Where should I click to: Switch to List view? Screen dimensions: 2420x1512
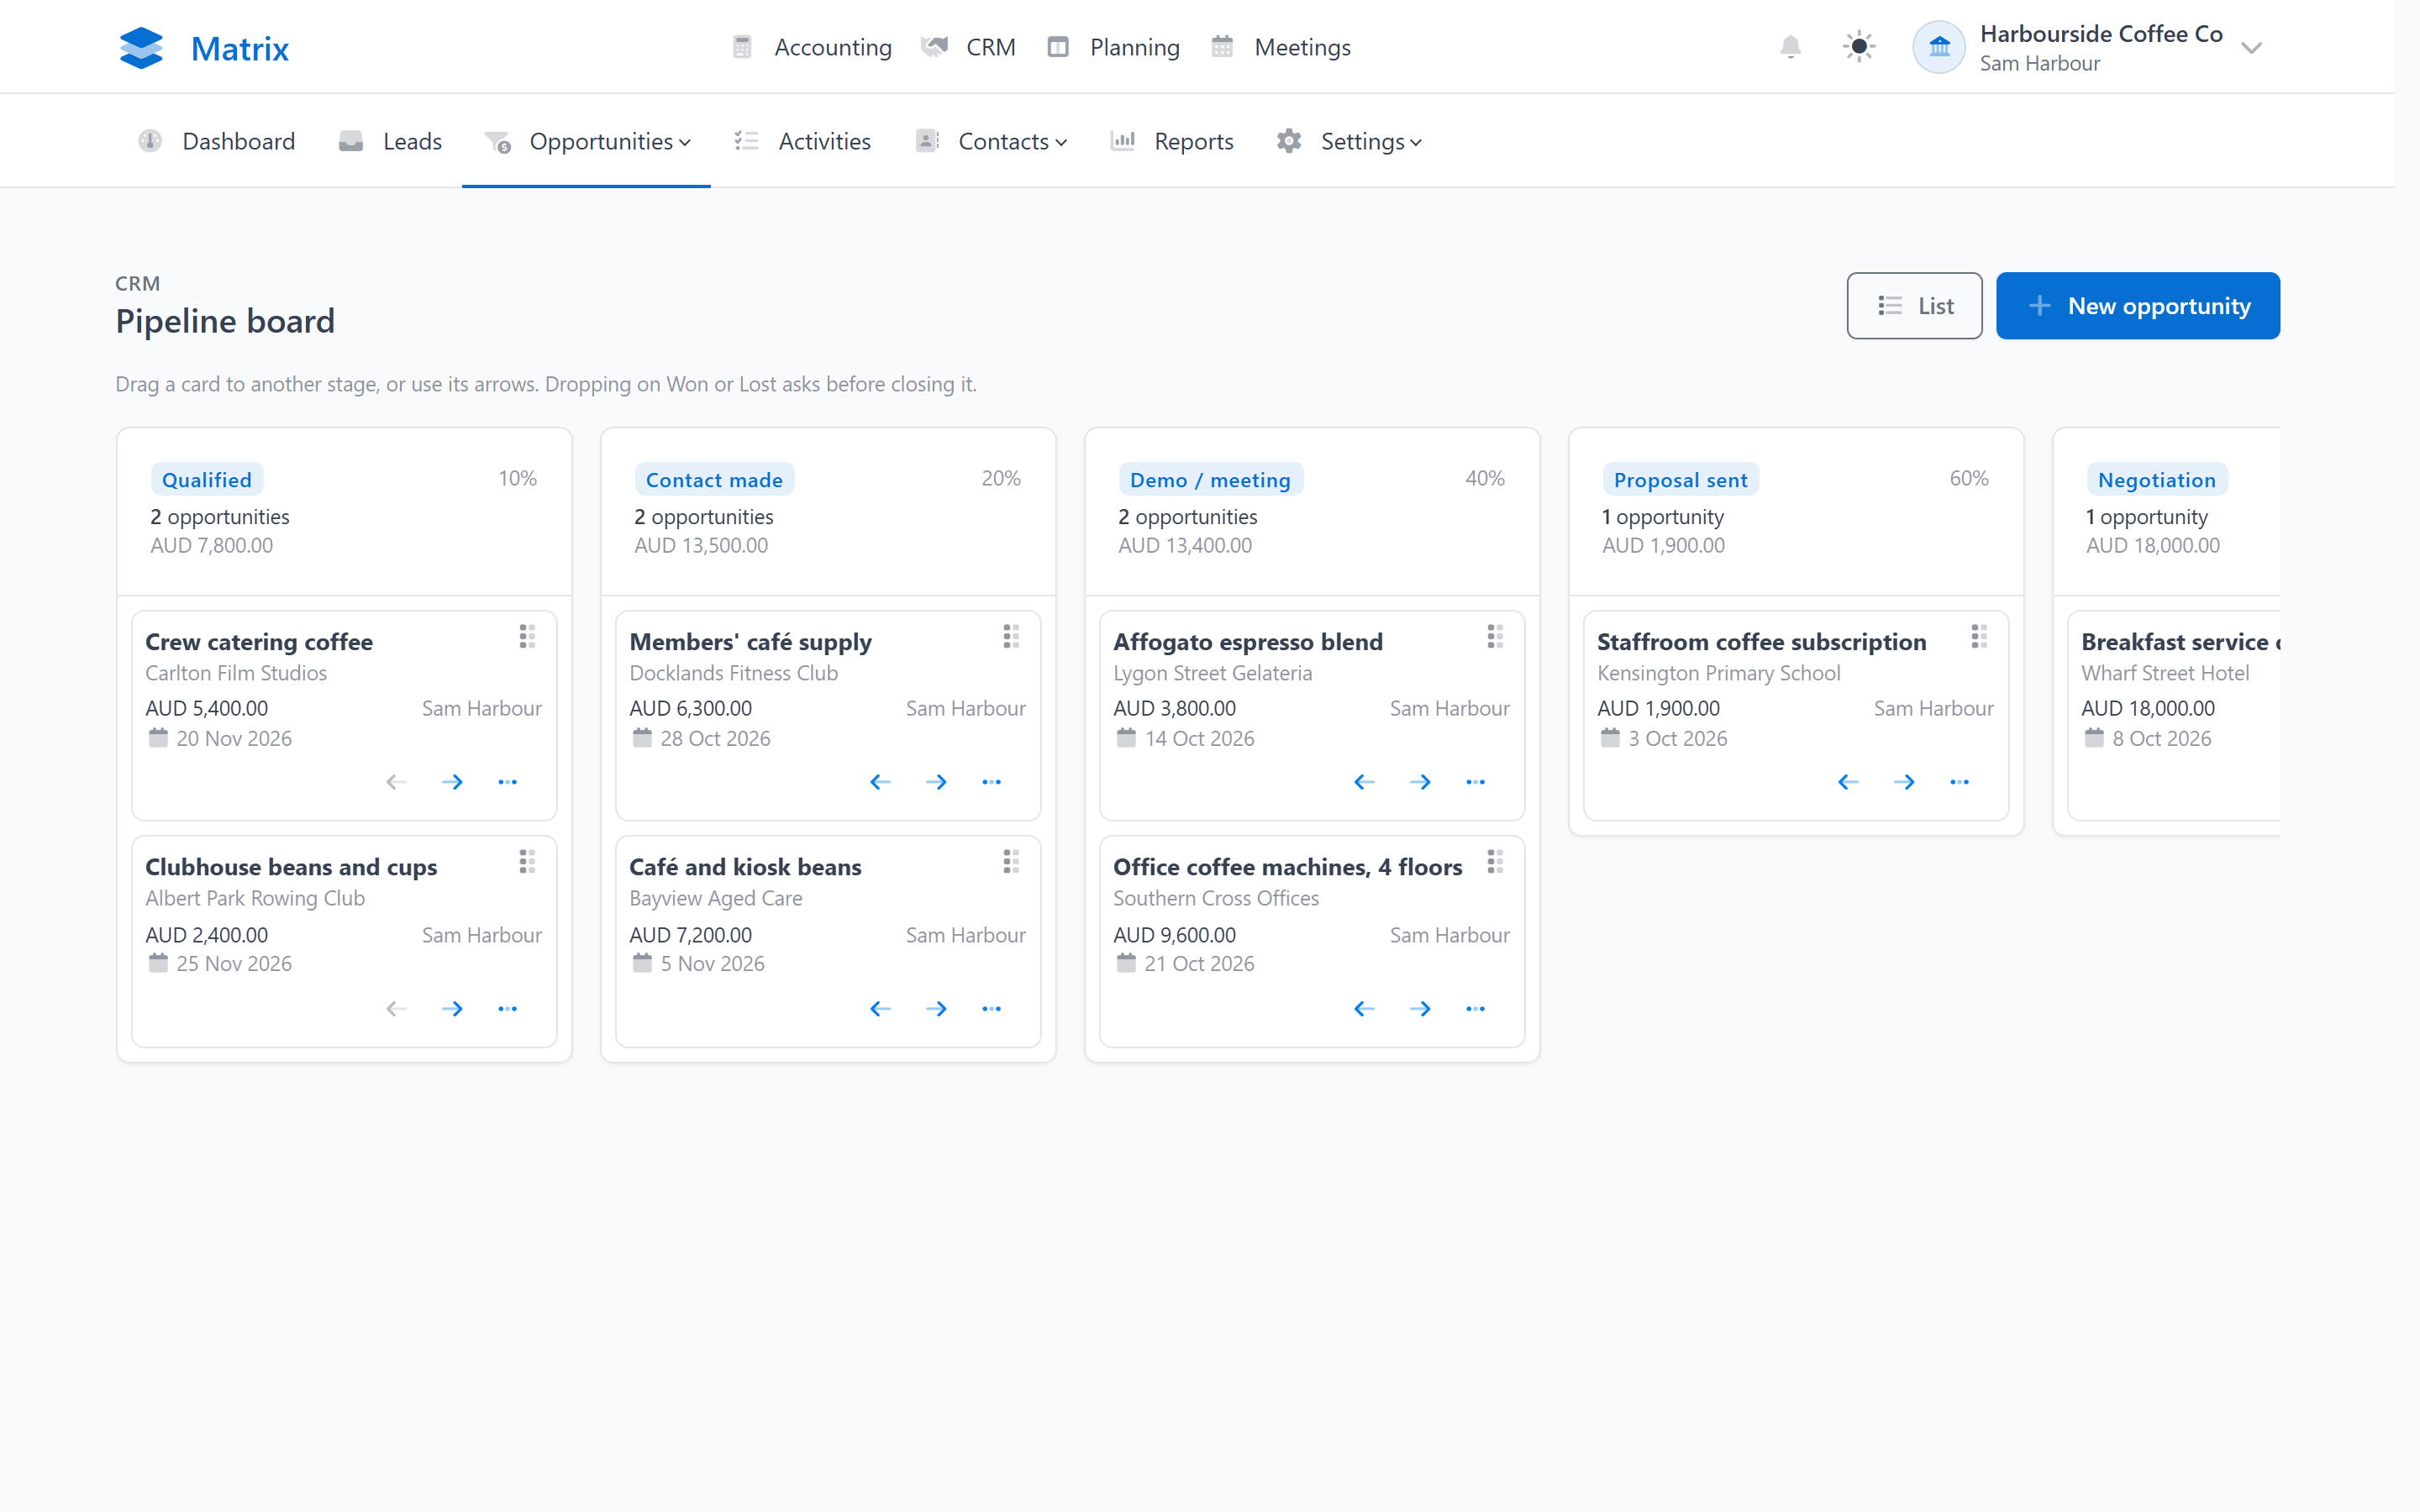[1914, 306]
